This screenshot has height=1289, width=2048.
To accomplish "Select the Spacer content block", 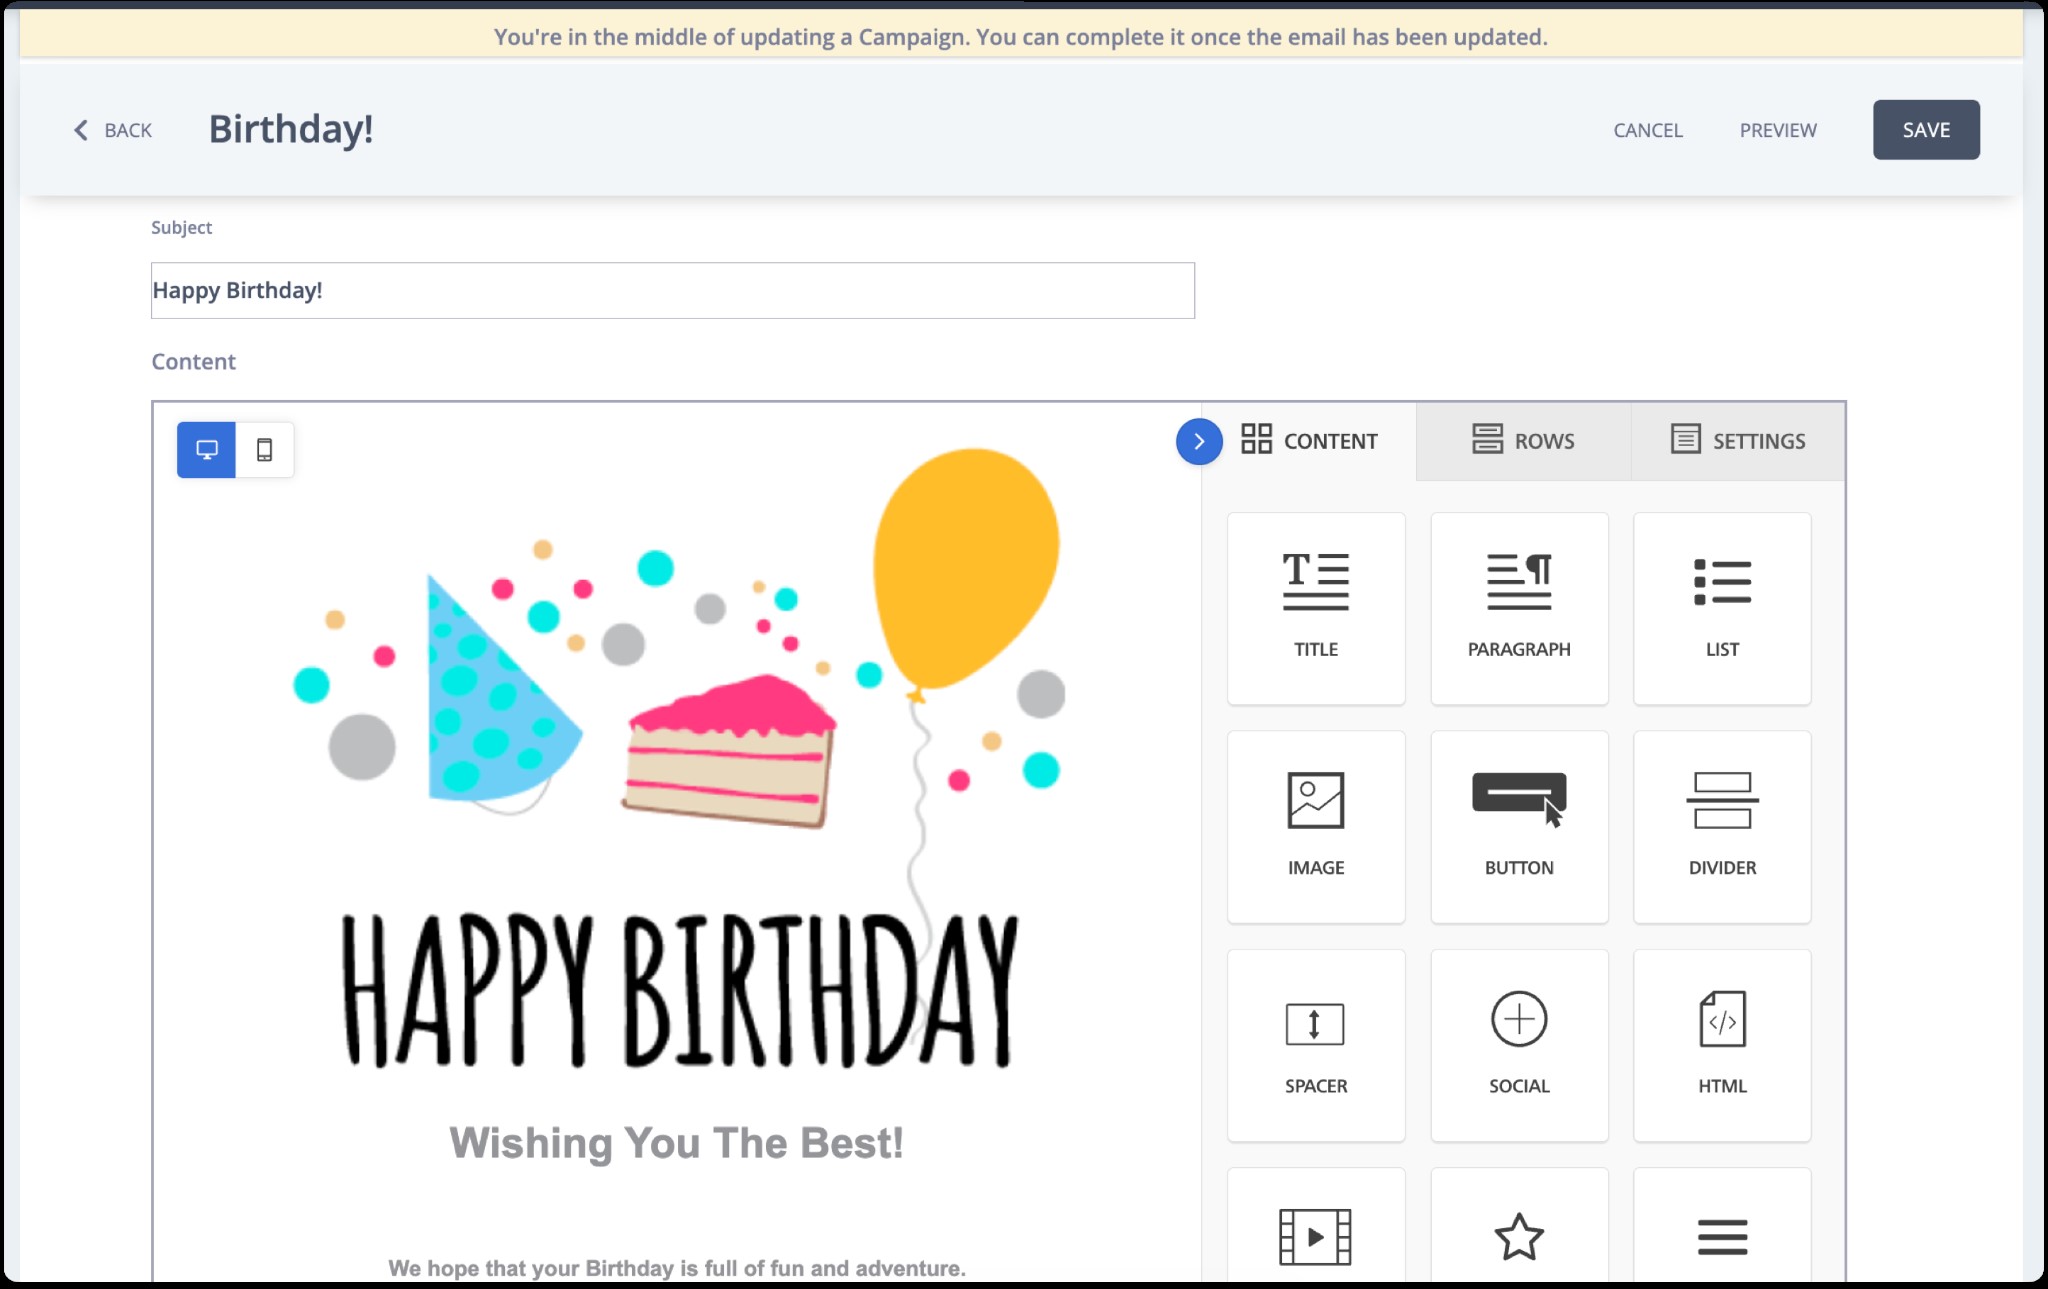I will click(1316, 1045).
